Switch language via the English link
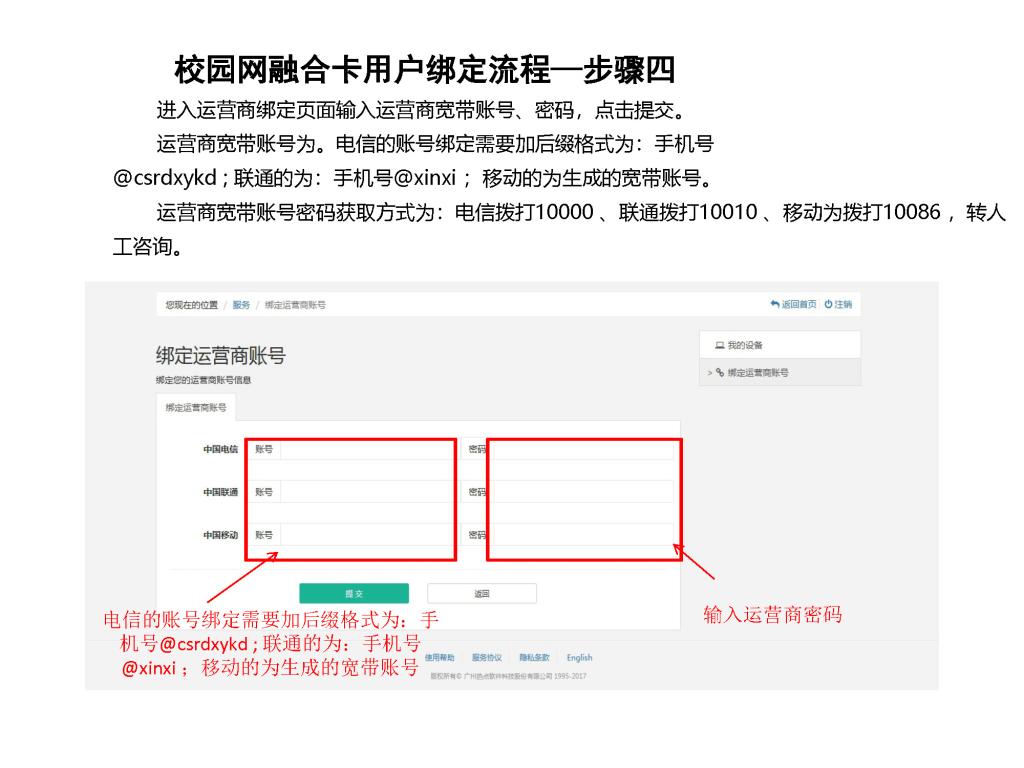 579,658
